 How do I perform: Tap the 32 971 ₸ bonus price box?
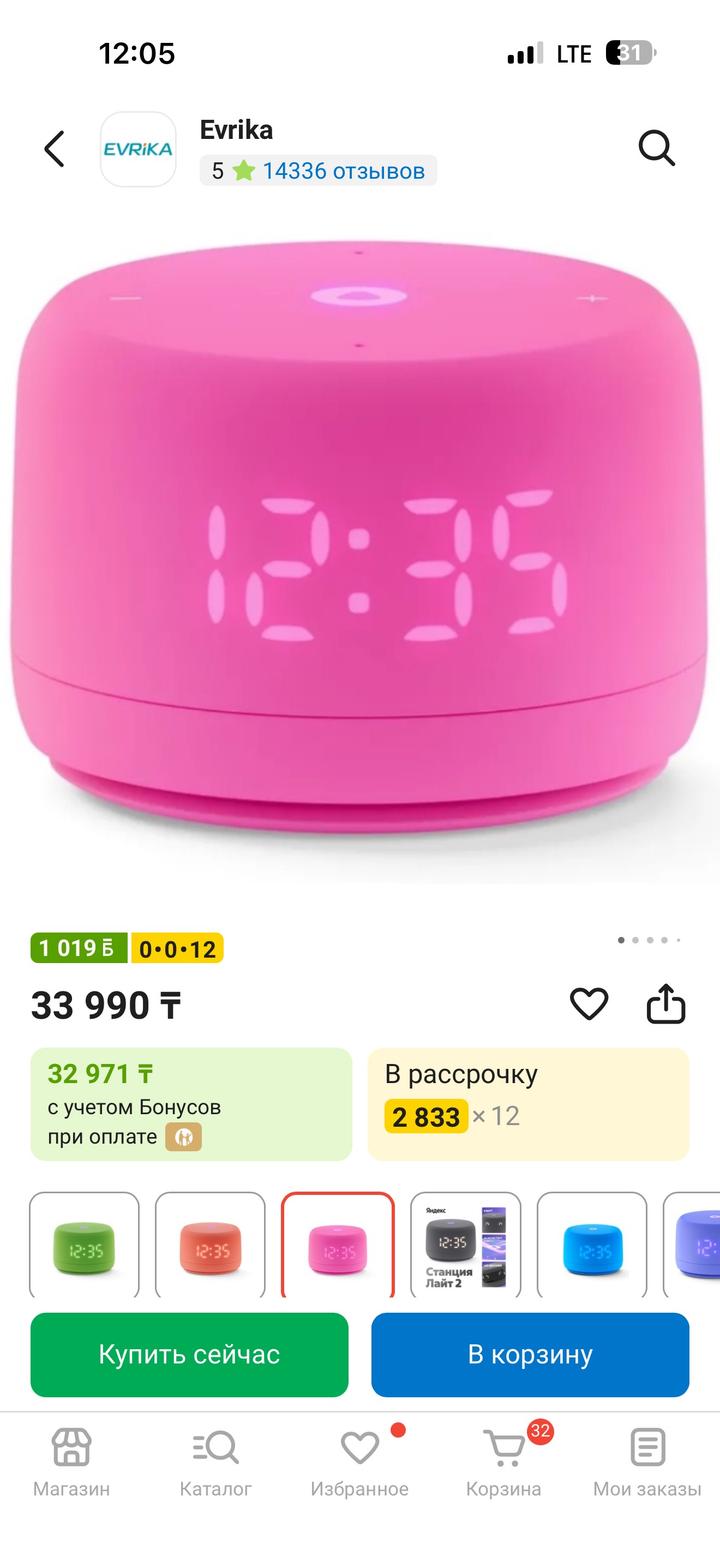click(x=191, y=1104)
